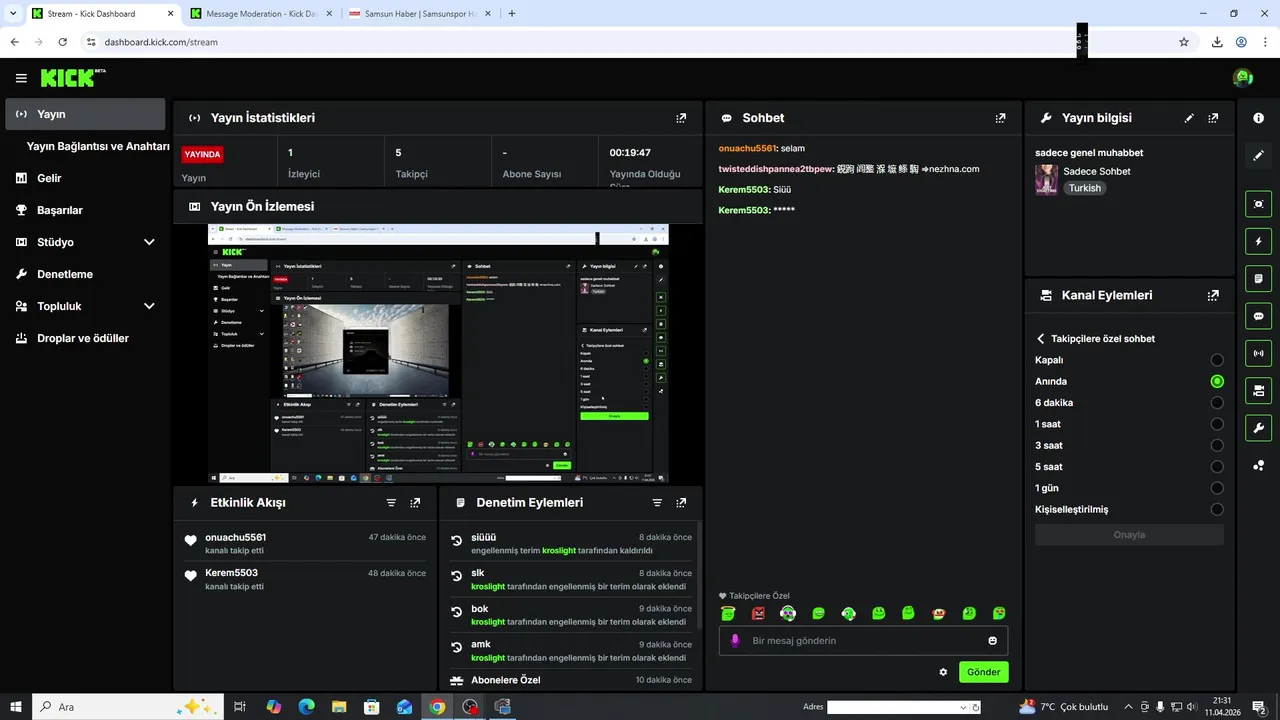Screen dimensions: 1280x720
Task: Select the Kişiselleştirilmiş radio option
Action: pyautogui.click(x=1217, y=509)
